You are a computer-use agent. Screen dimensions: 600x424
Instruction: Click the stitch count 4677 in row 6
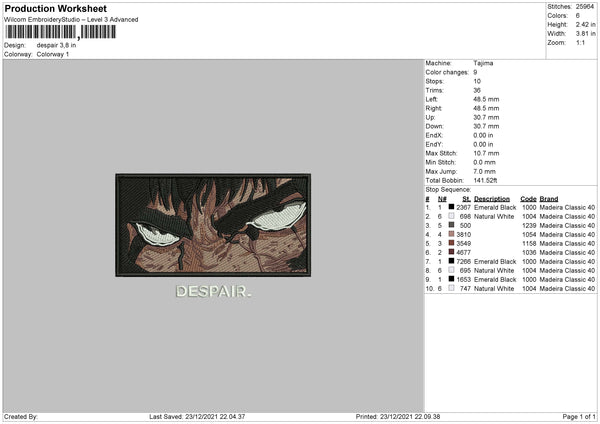click(463, 253)
